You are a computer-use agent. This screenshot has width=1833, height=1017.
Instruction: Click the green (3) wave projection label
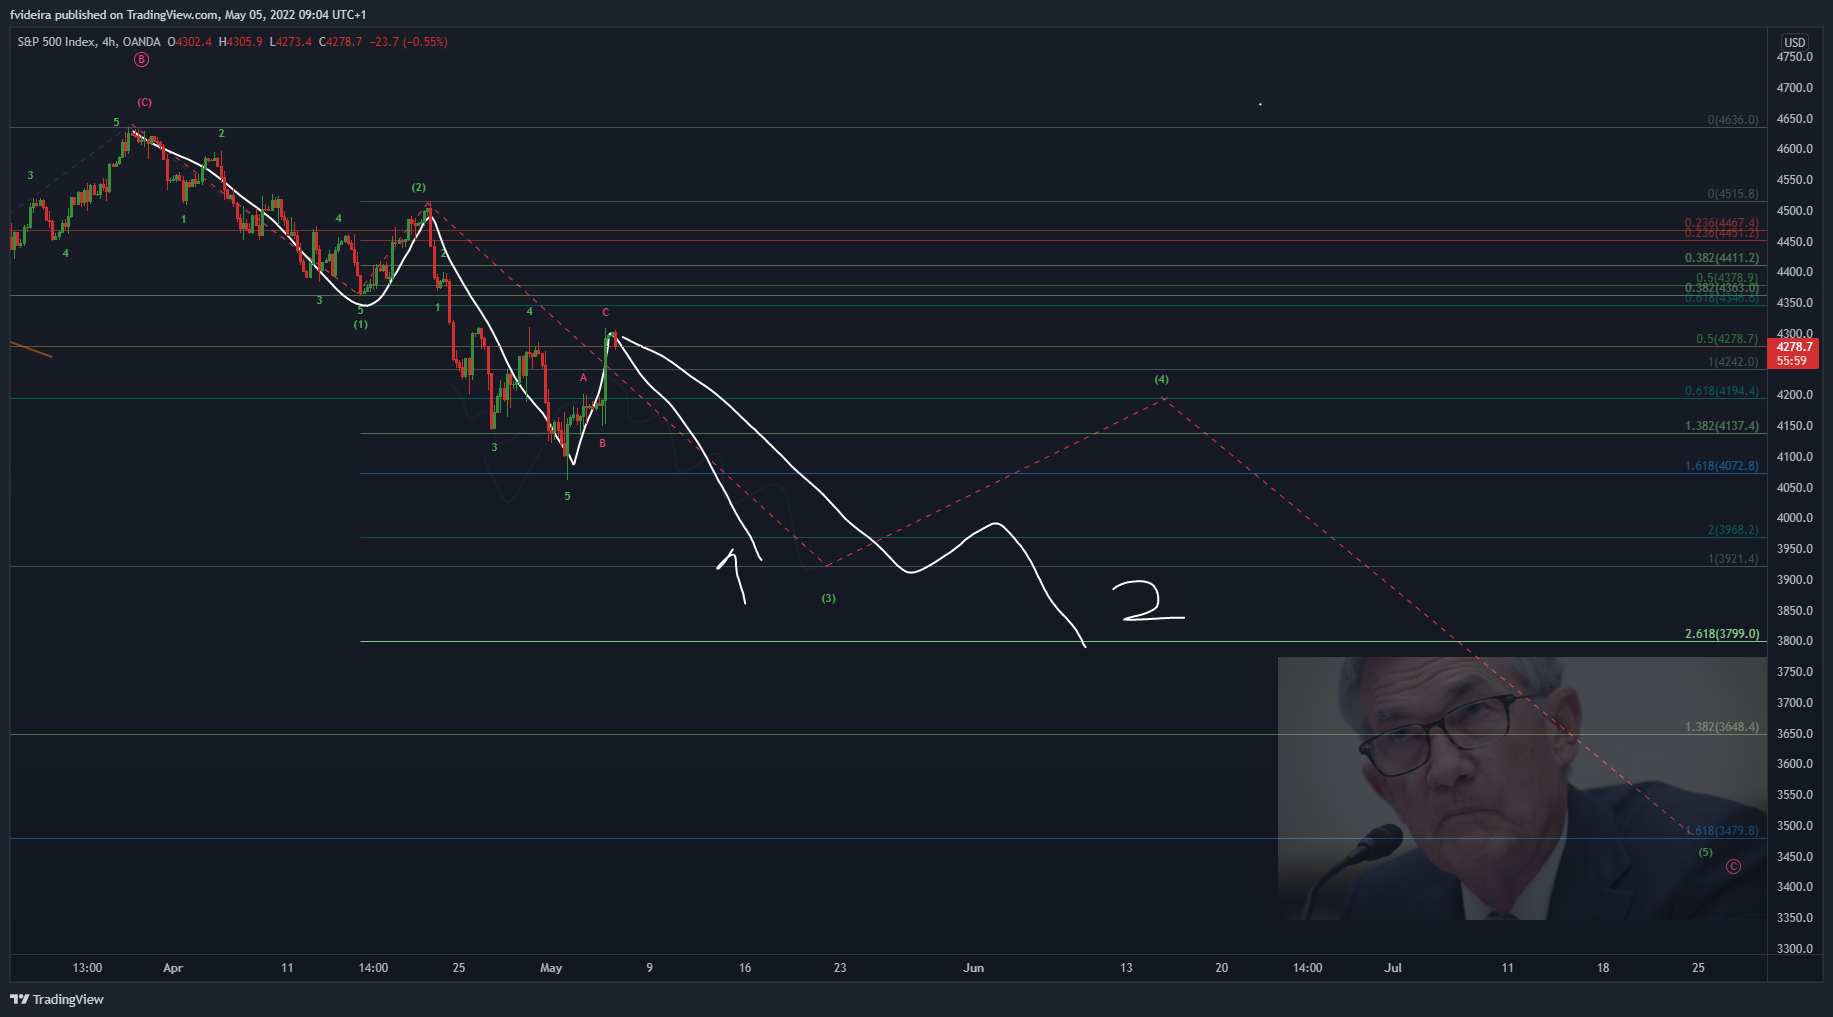coord(829,598)
